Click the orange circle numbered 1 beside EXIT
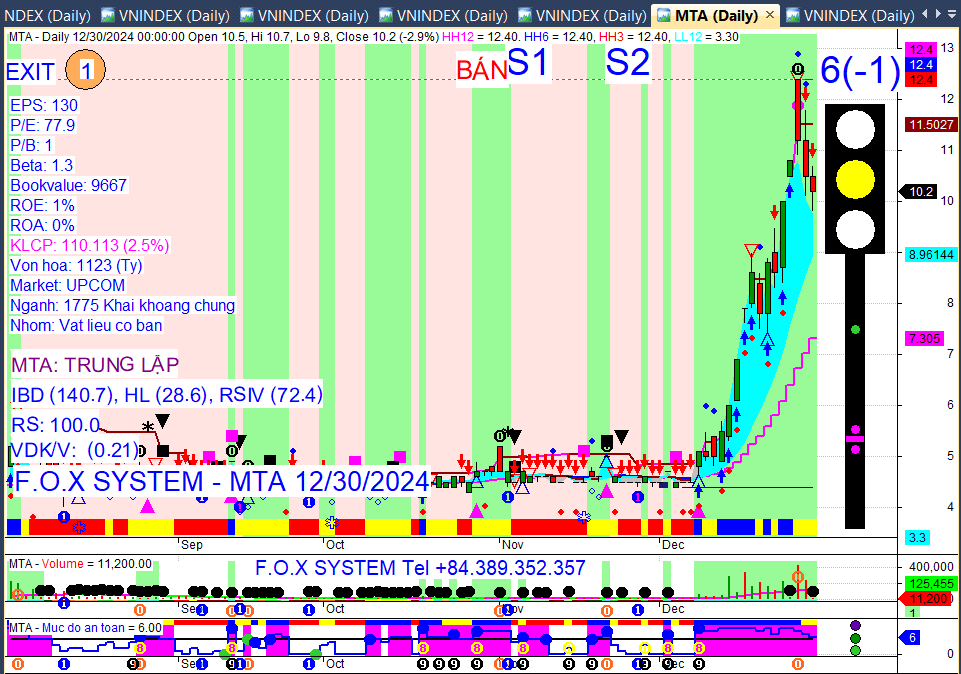 click(x=85, y=70)
